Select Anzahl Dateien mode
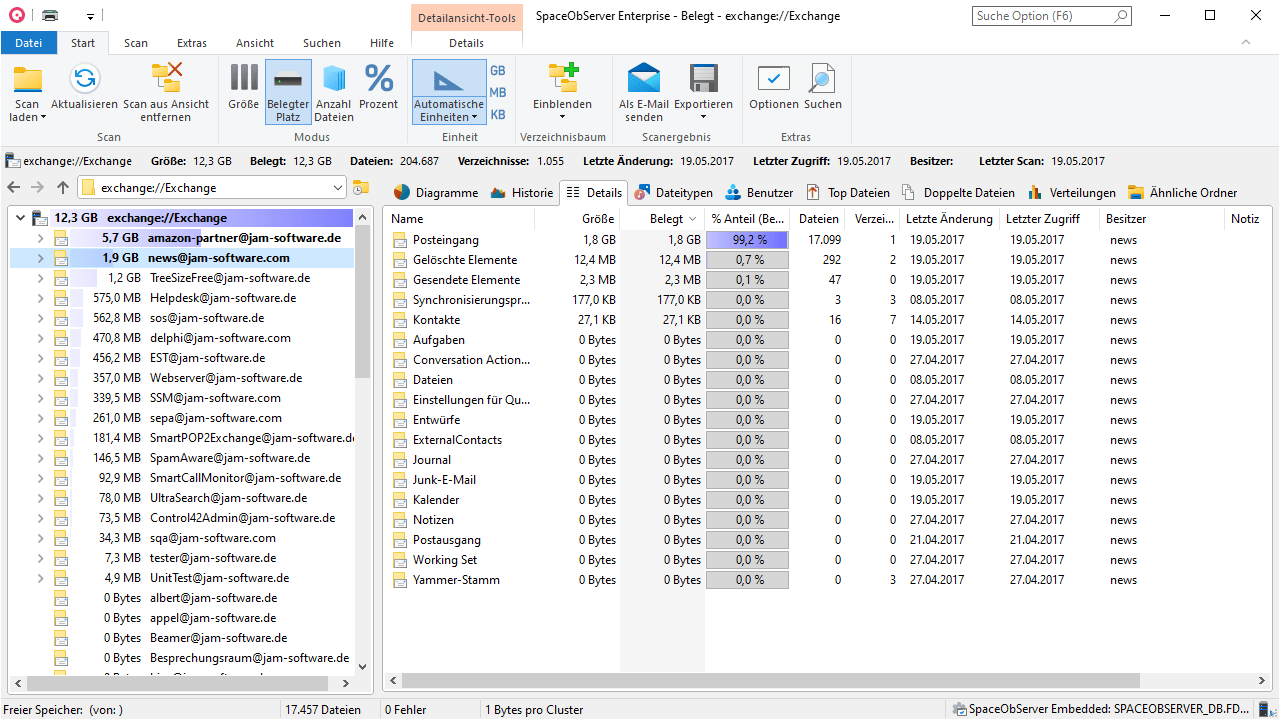This screenshot has width=1280, height=720. [x=334, y=92]
